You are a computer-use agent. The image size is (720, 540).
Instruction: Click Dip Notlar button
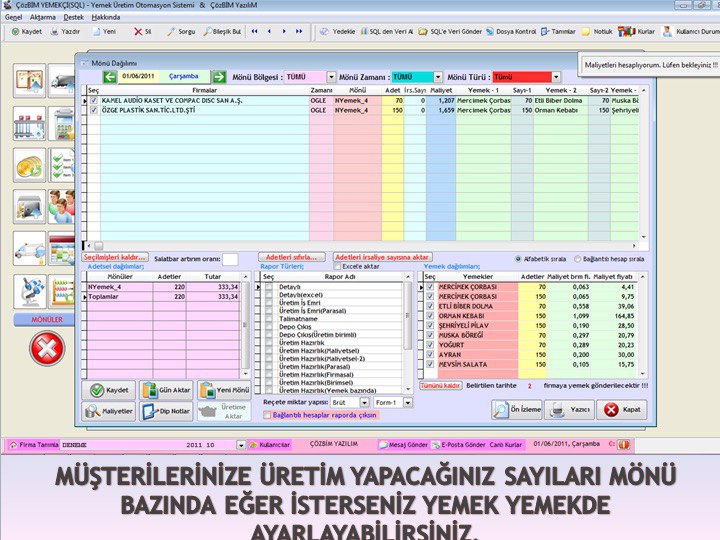(166, 410)
